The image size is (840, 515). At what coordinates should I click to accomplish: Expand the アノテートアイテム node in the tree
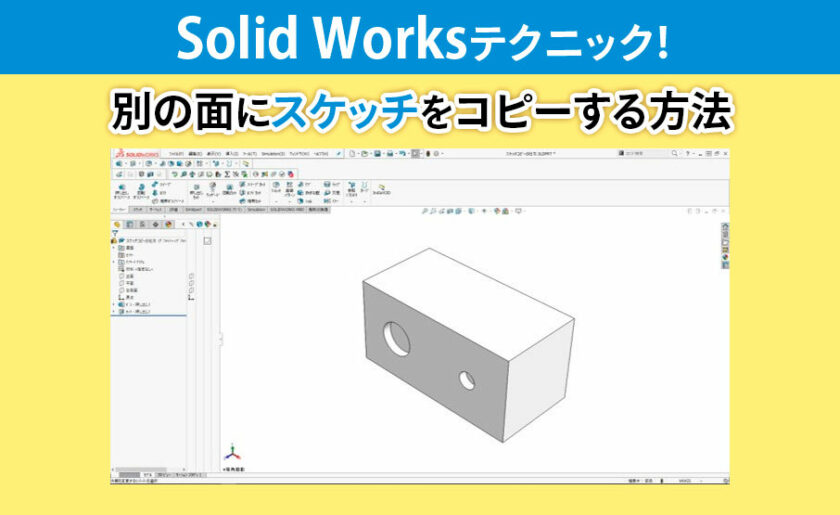114,262
